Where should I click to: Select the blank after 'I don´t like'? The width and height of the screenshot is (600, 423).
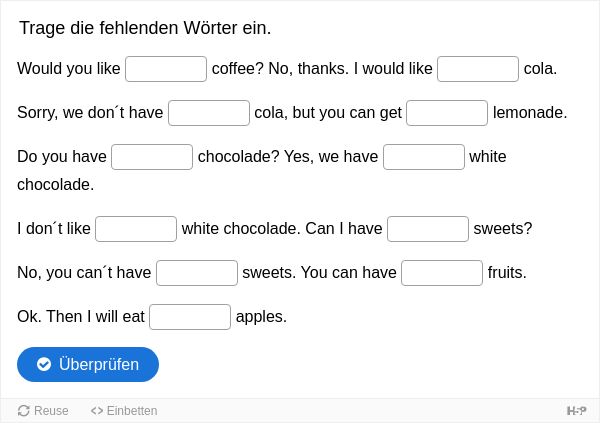(x=136, y=229)
